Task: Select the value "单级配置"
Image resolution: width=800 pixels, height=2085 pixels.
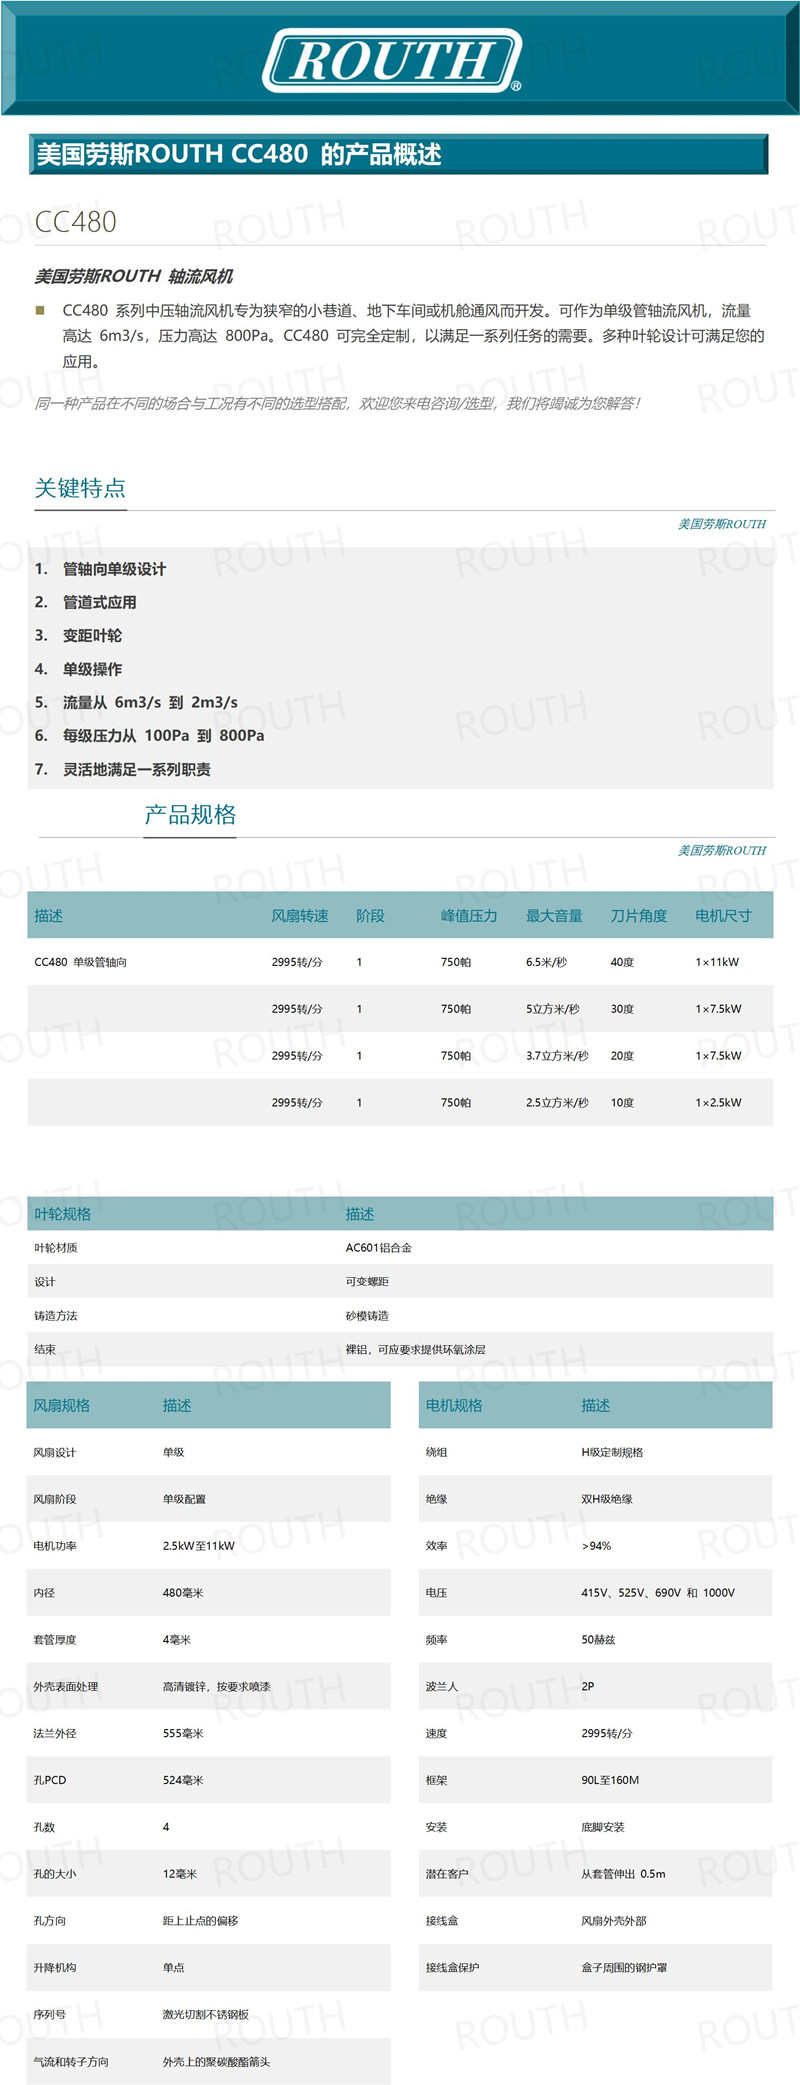Action: tap(184, 1499)
